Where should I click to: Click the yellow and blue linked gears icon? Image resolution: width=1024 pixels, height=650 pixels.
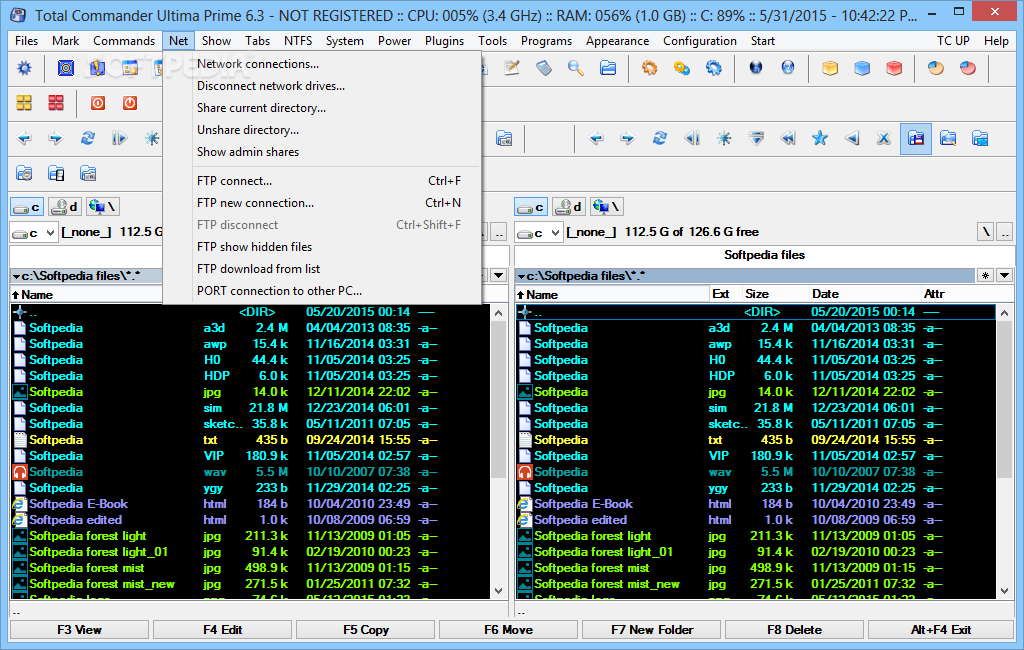[x=681, y=68]
